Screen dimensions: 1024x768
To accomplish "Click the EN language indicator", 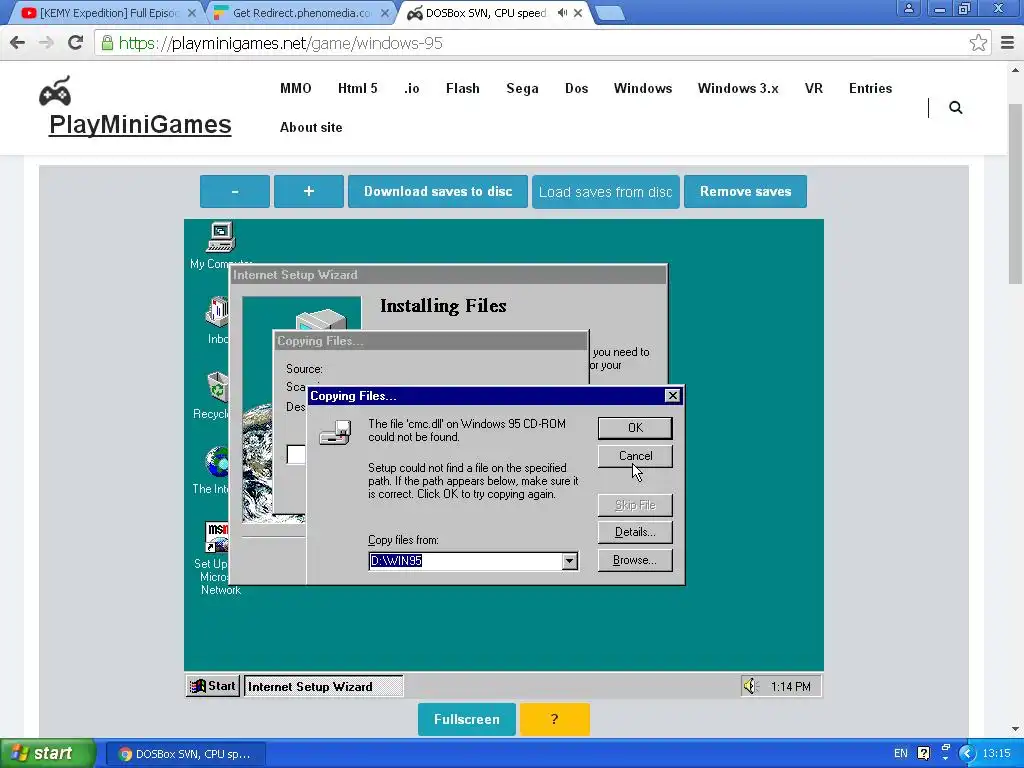I will [x=901, y=754].
